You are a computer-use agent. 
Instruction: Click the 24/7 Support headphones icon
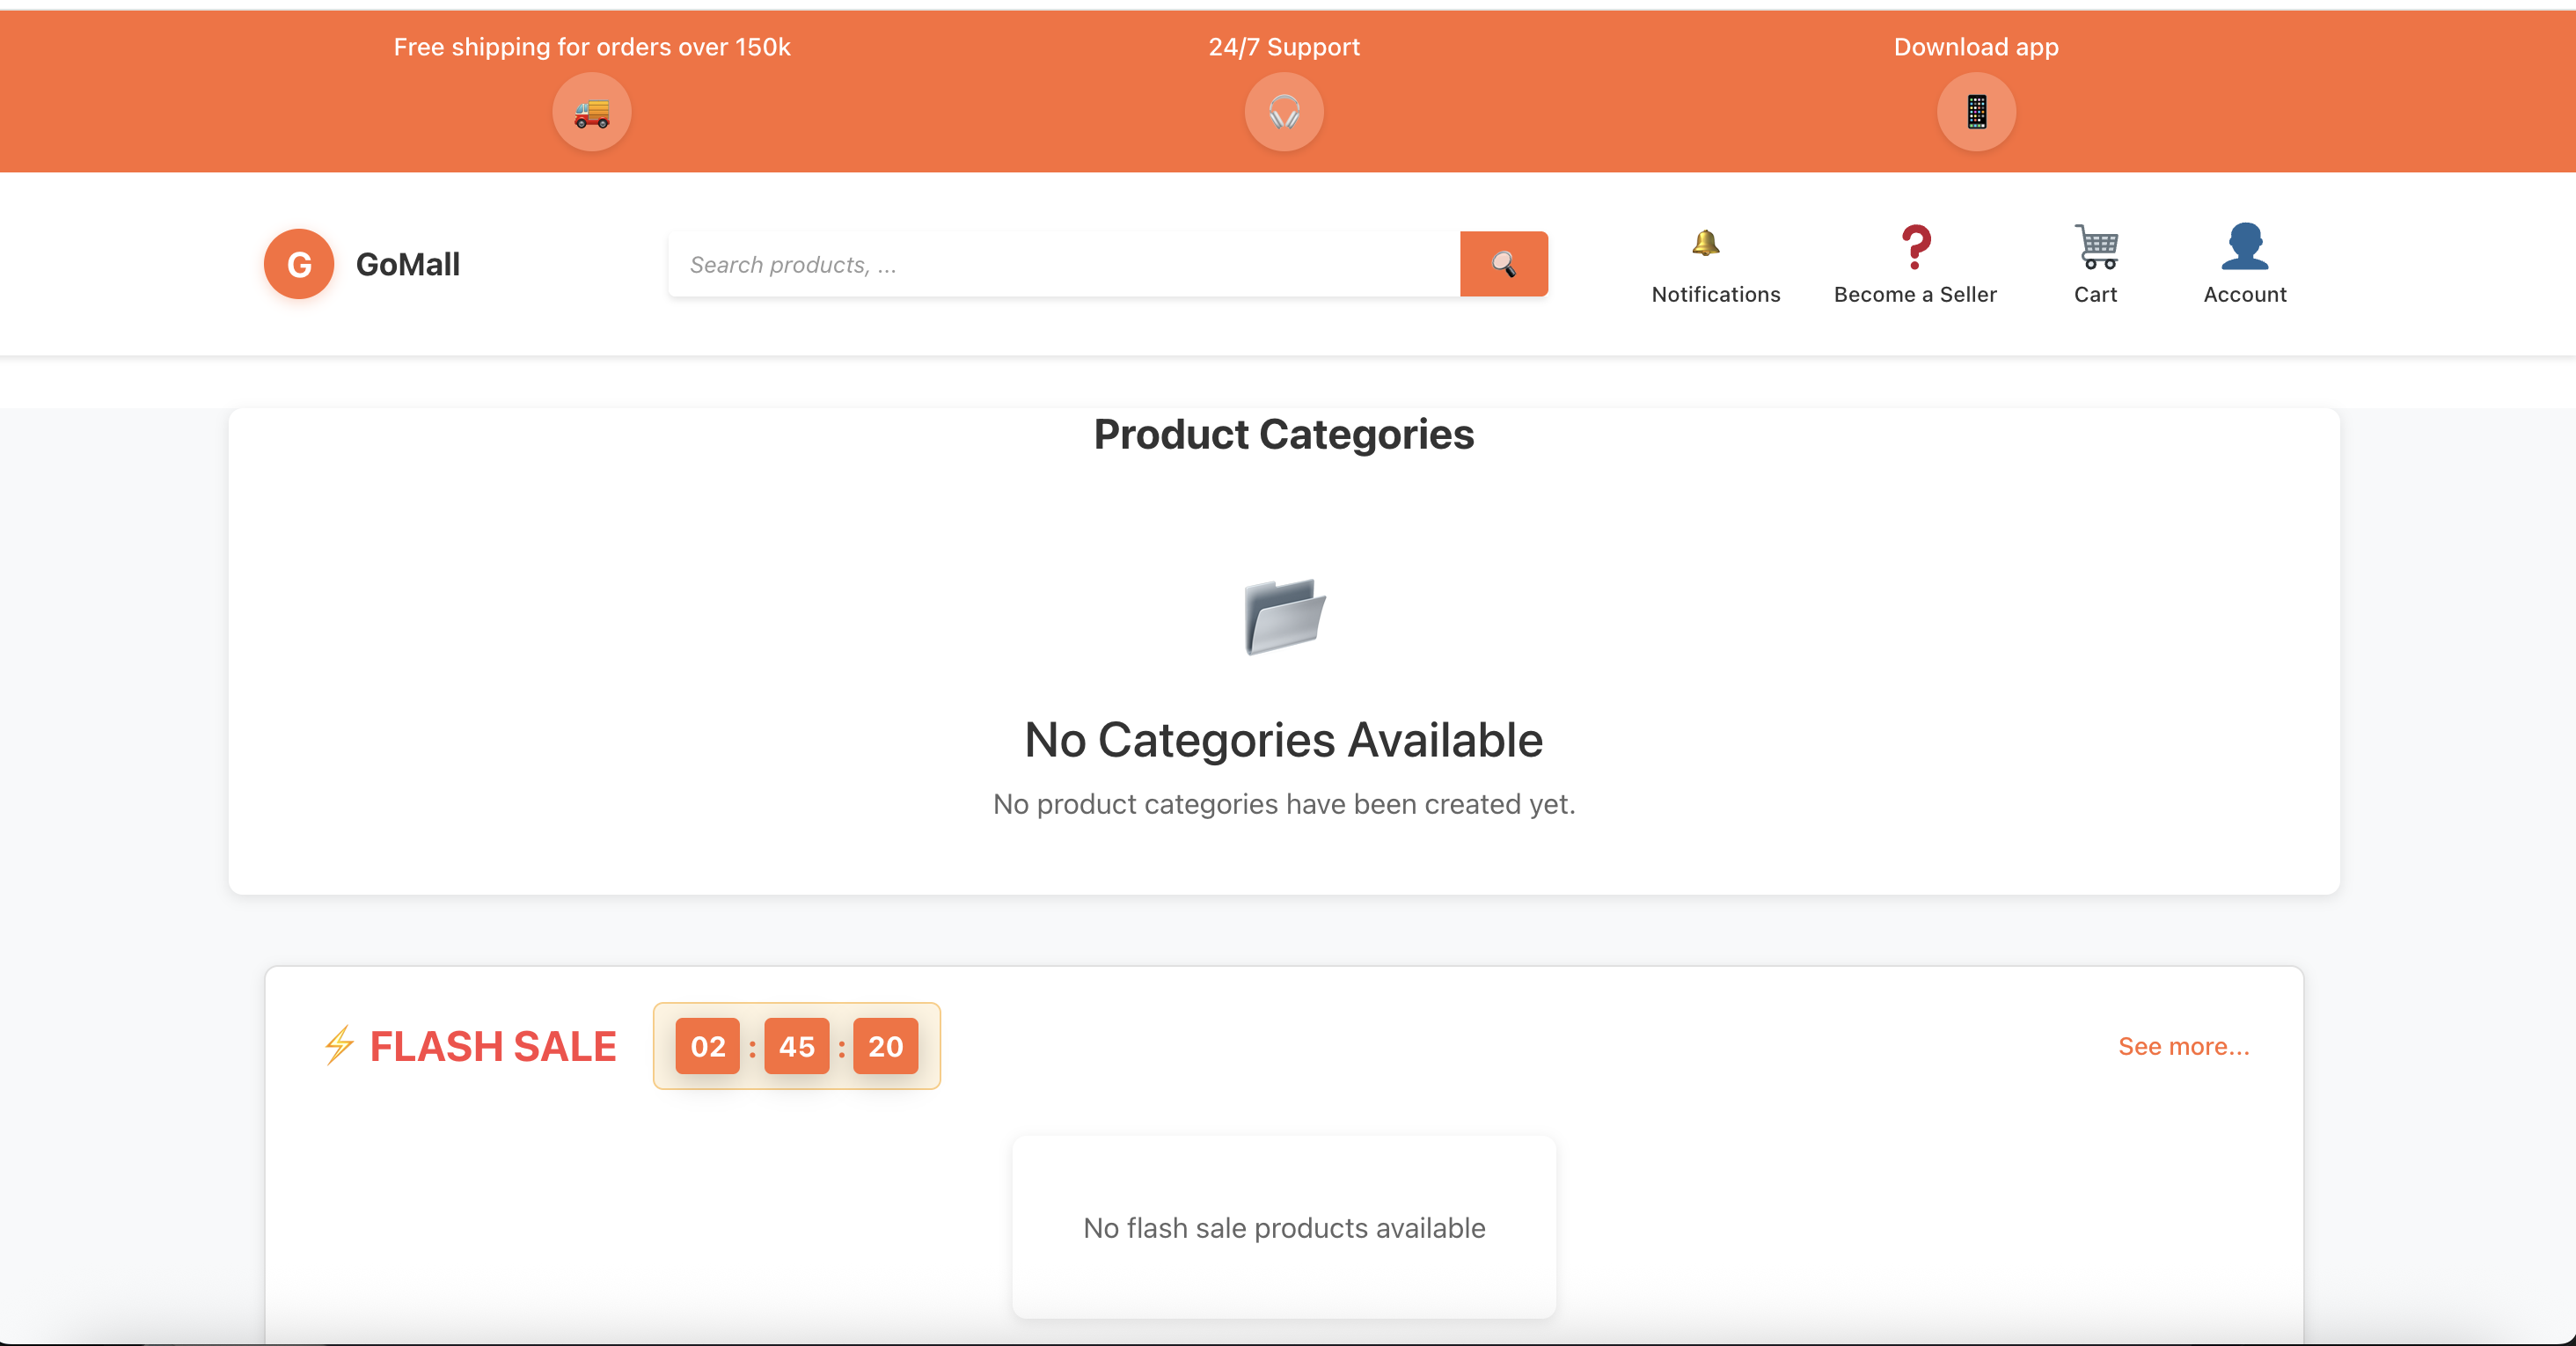pyautogui.click(x=1283, y=112)
